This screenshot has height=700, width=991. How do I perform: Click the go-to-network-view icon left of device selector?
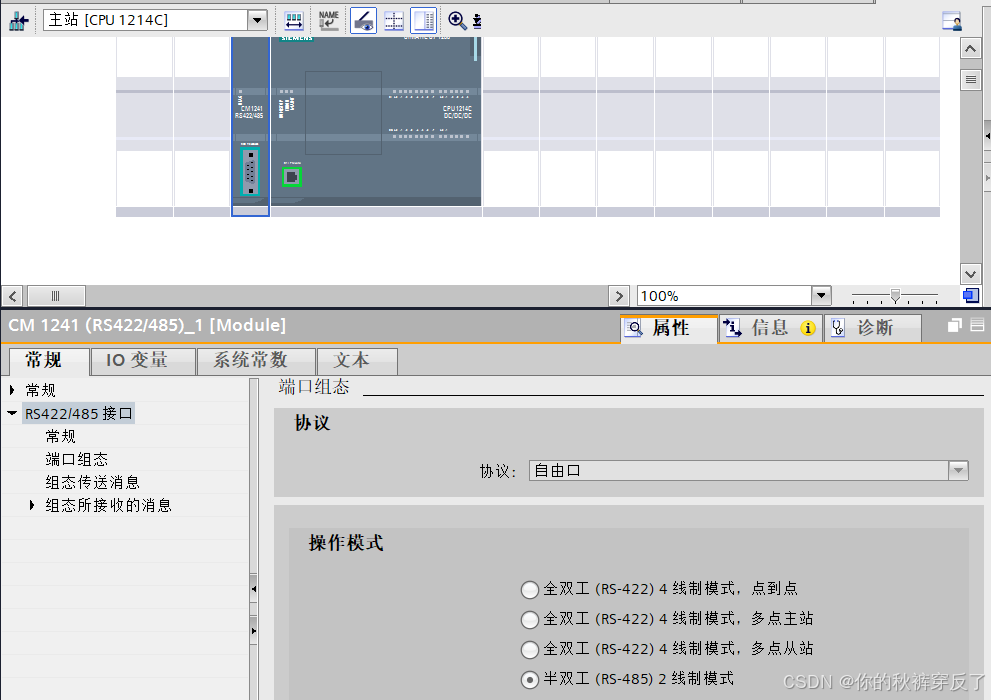tap(19, 21)
